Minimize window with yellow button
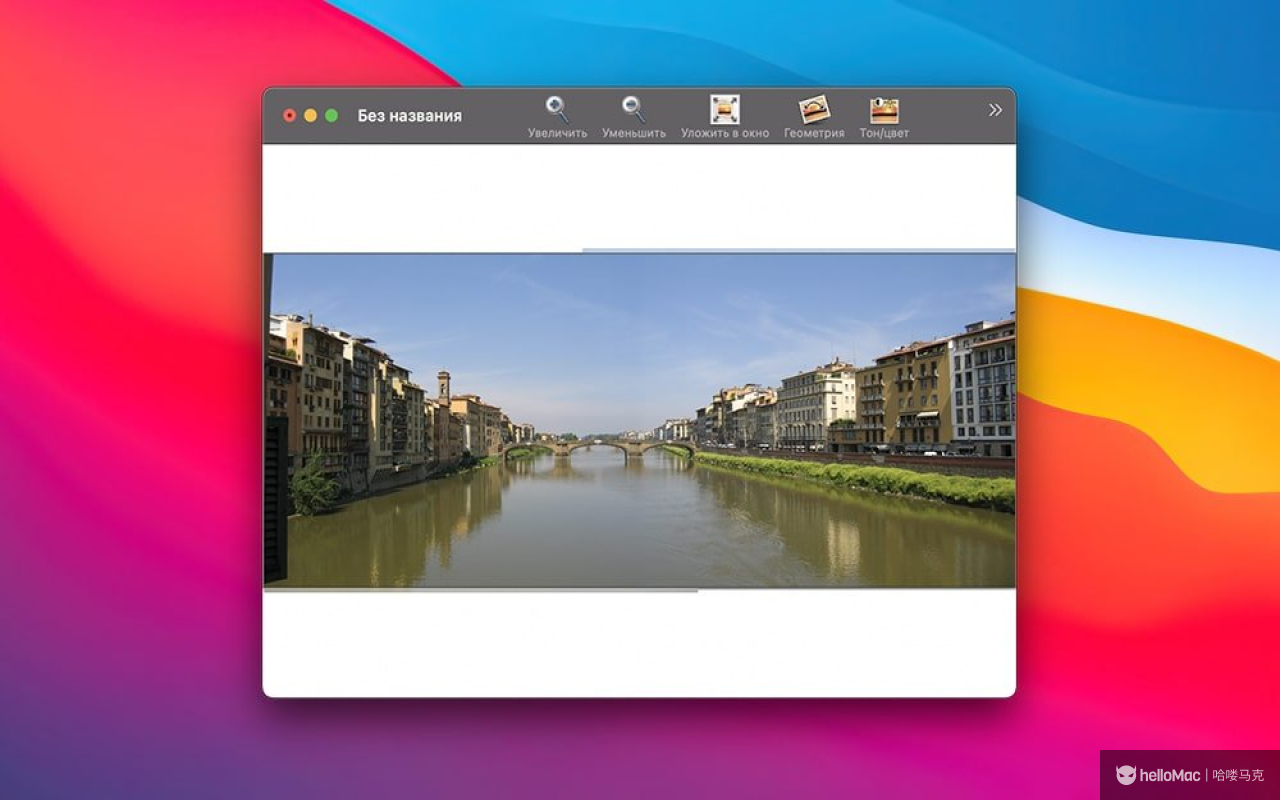The image size is (1280, 800). click(x=311, y=116)
